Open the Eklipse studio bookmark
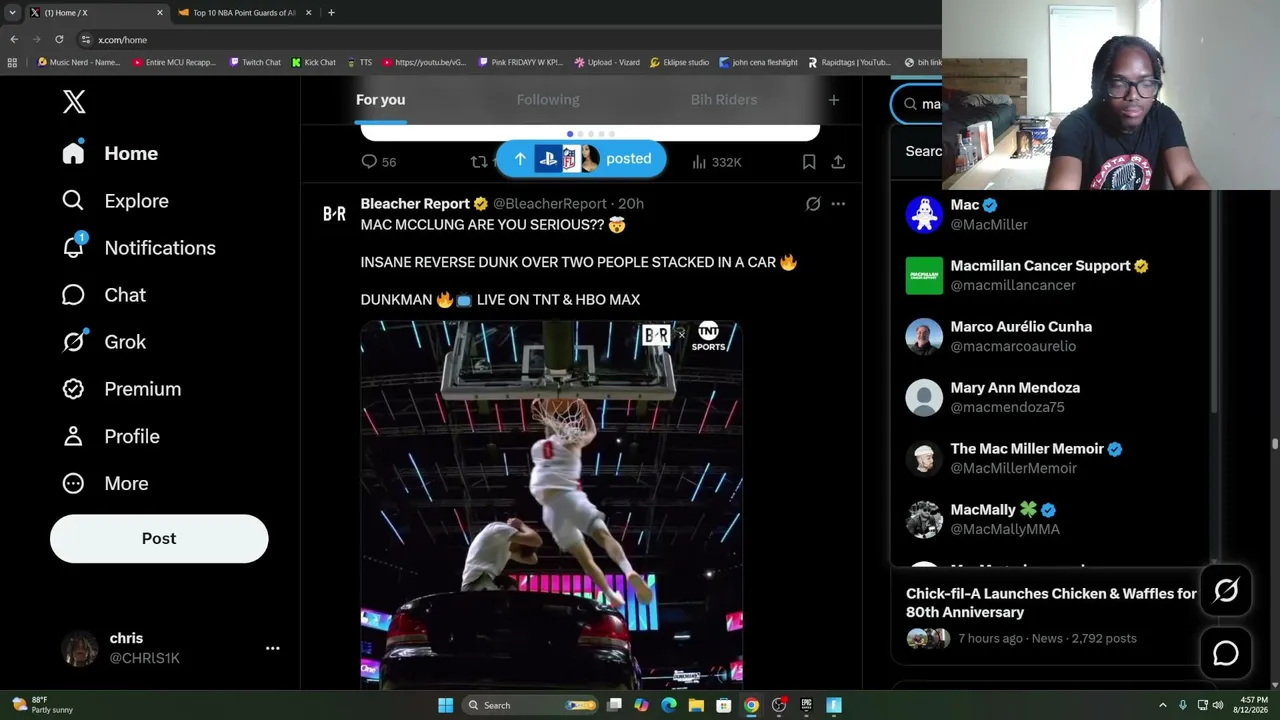The height and width of the screenshot is (720, 1280). point(679,63)
